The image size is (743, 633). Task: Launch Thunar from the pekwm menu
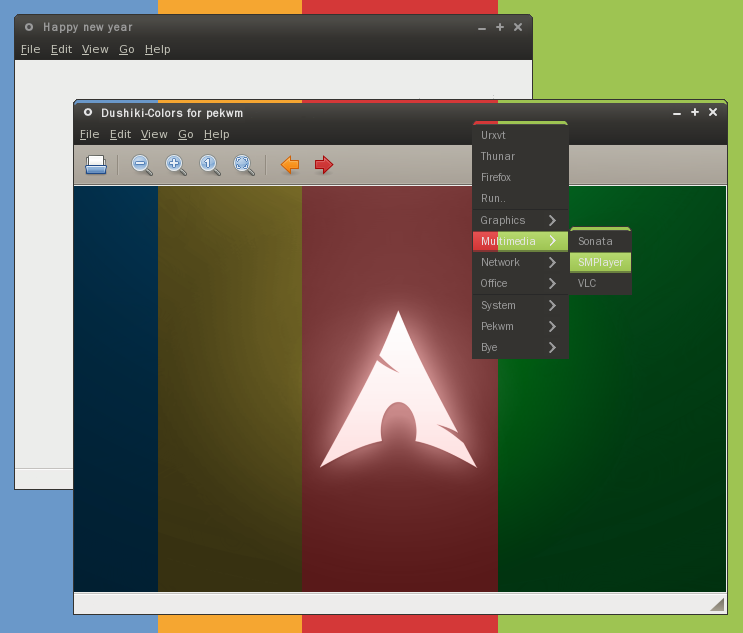[x=520, y=156]
